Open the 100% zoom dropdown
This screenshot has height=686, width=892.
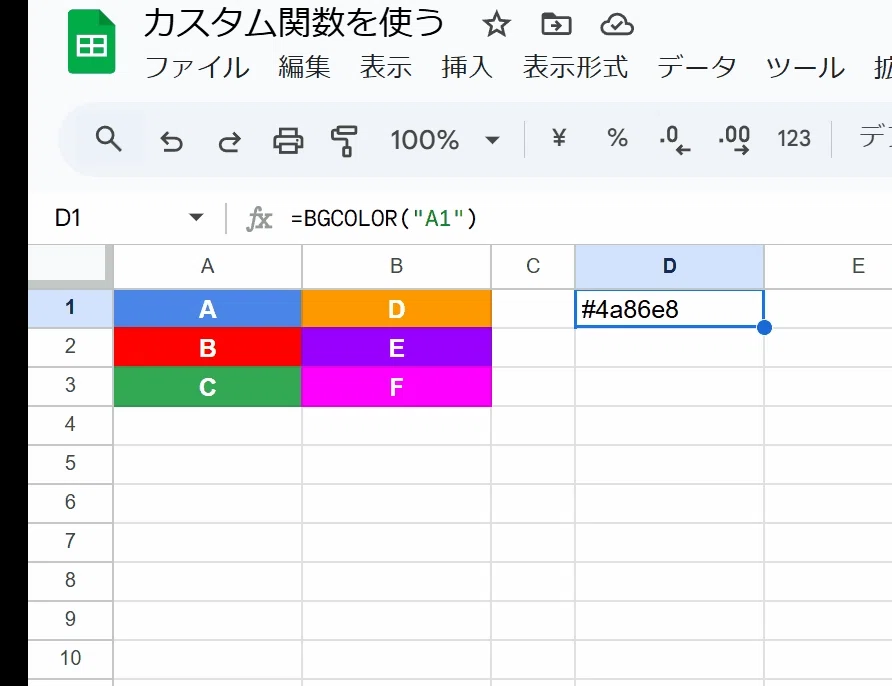tap(445, 139)
